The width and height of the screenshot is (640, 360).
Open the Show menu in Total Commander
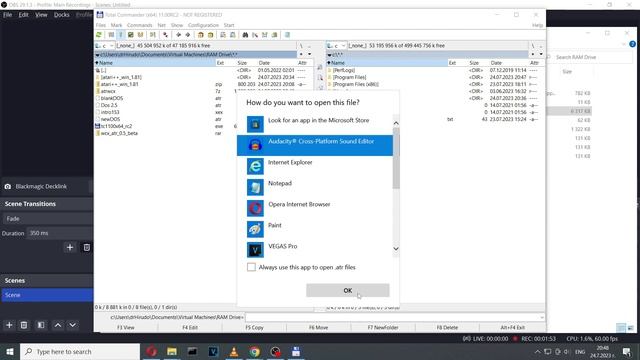(x=177, y=25)
